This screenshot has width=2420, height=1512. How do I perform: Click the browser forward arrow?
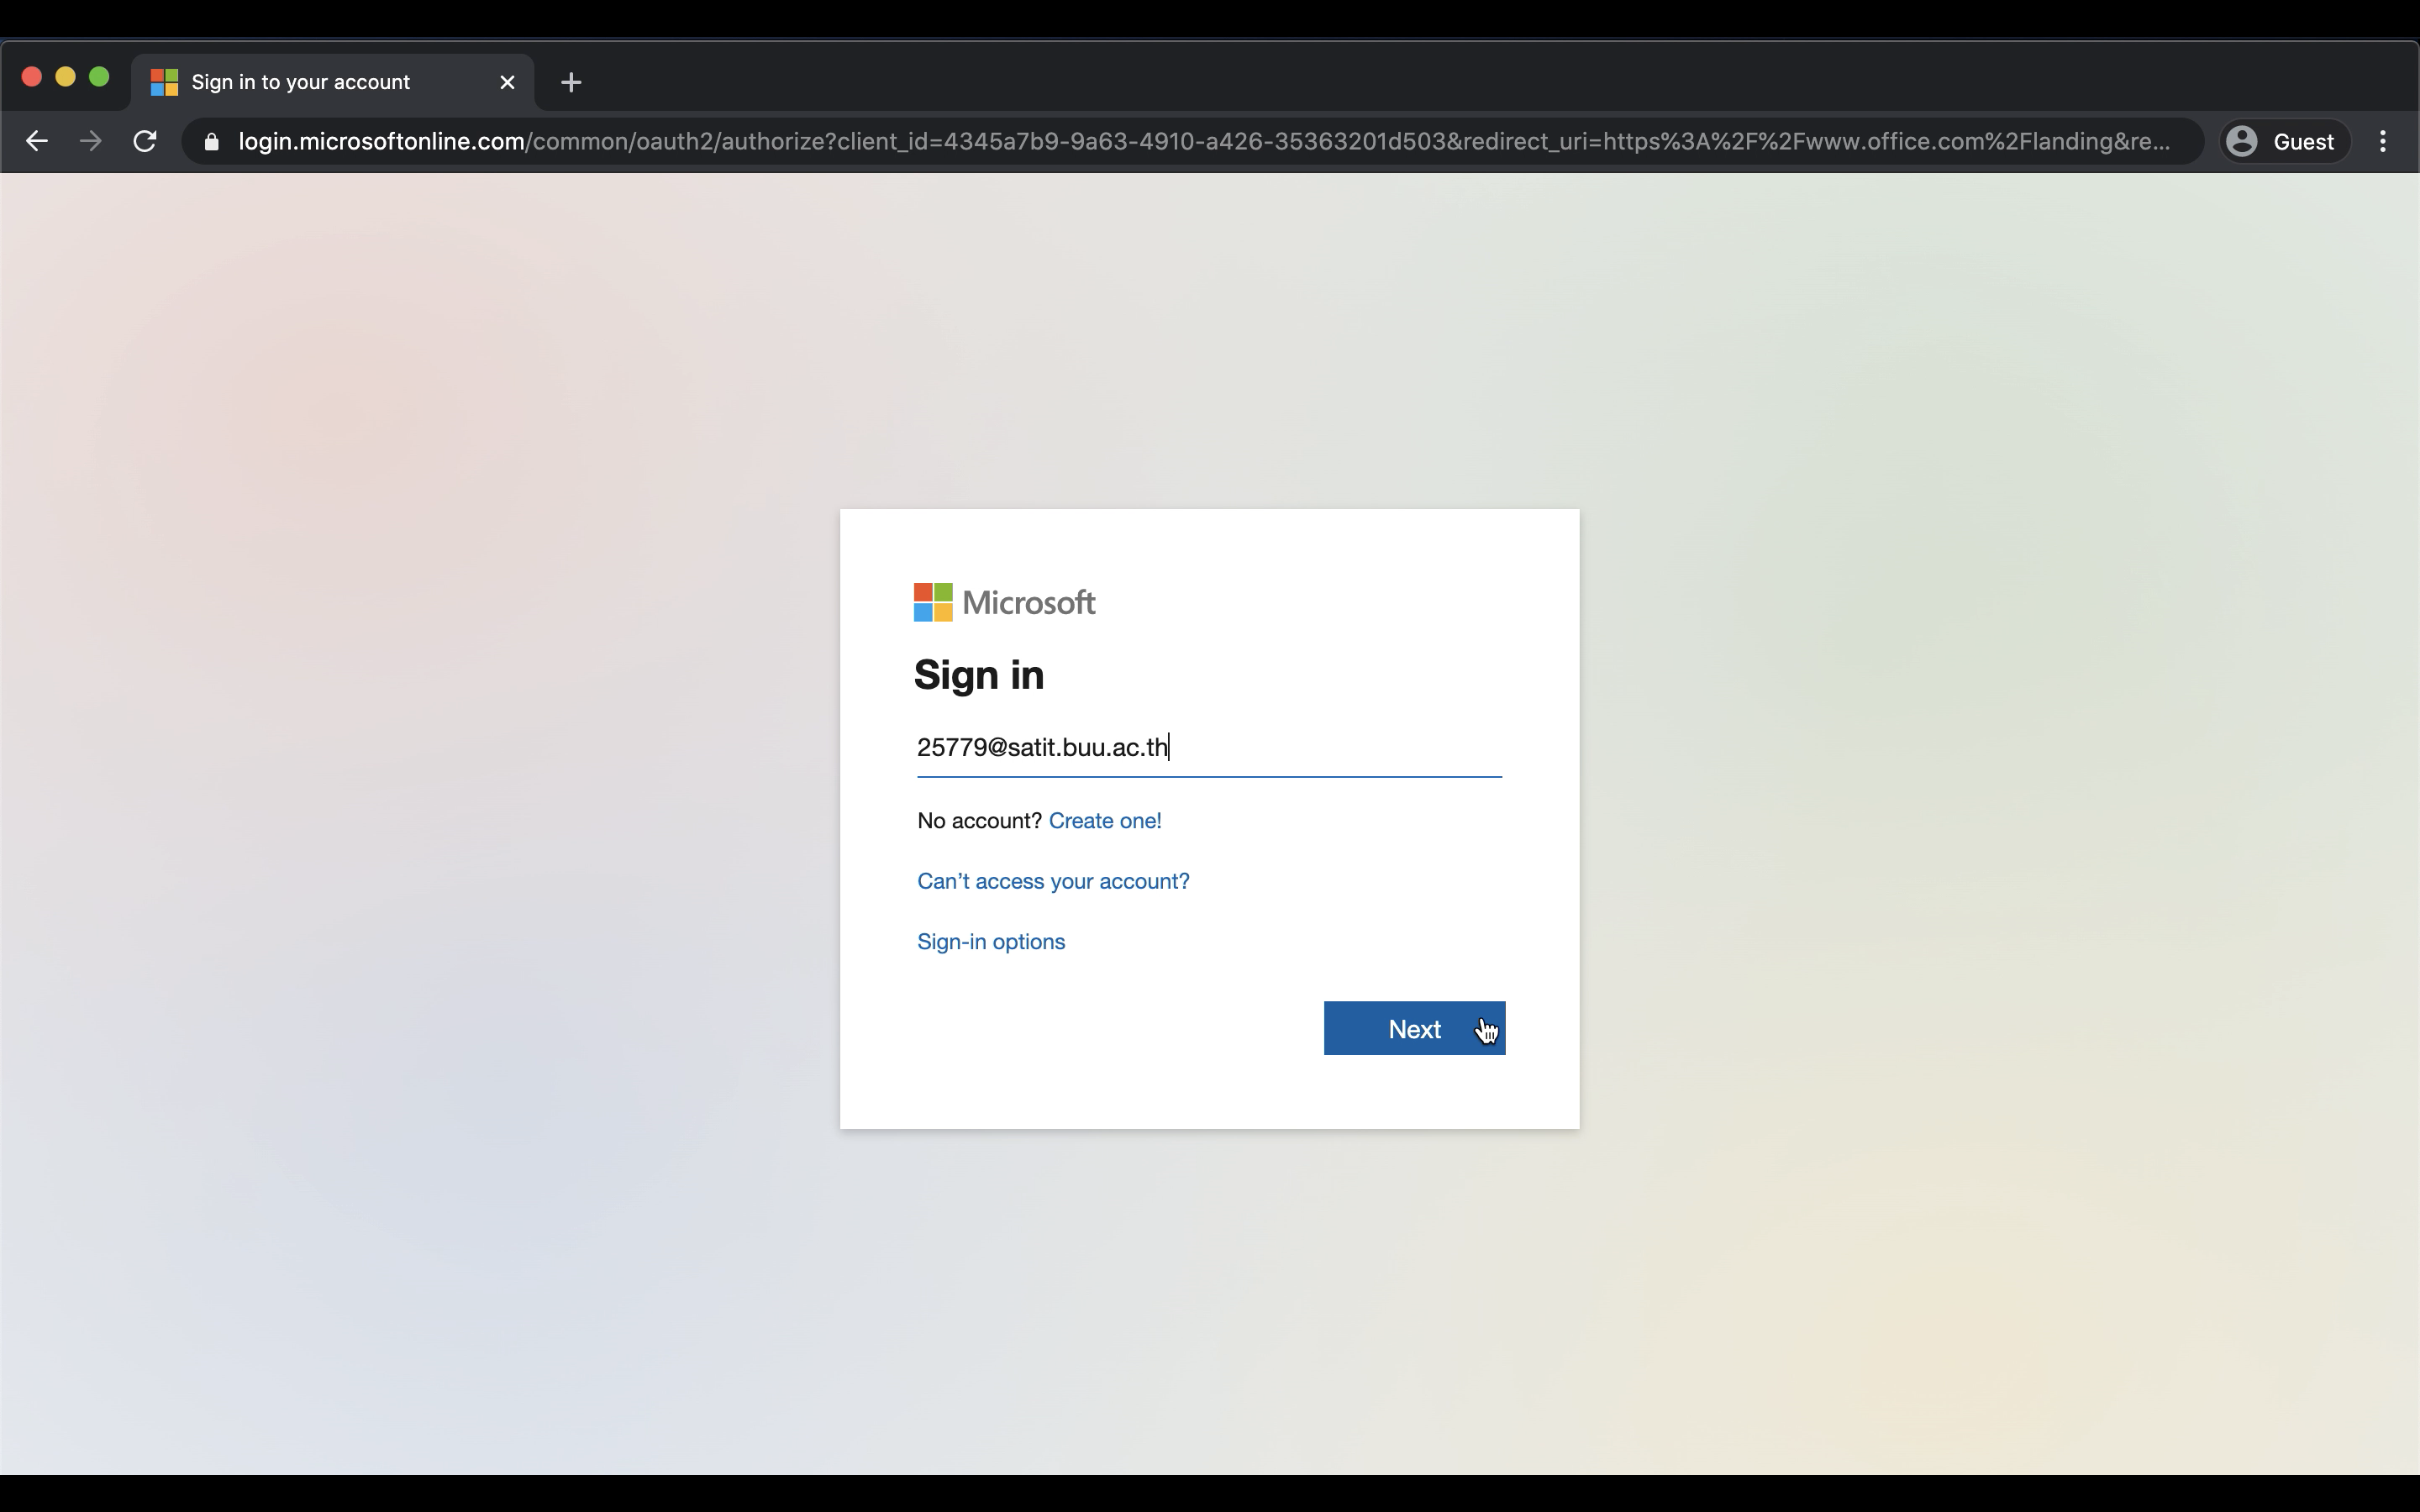[91, 141]
